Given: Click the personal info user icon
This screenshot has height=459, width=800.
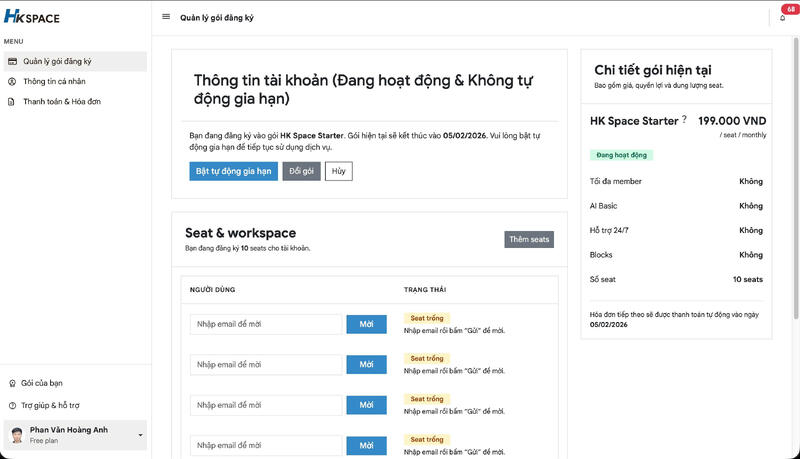Looking at the screenshot, I should pos(12,82).
